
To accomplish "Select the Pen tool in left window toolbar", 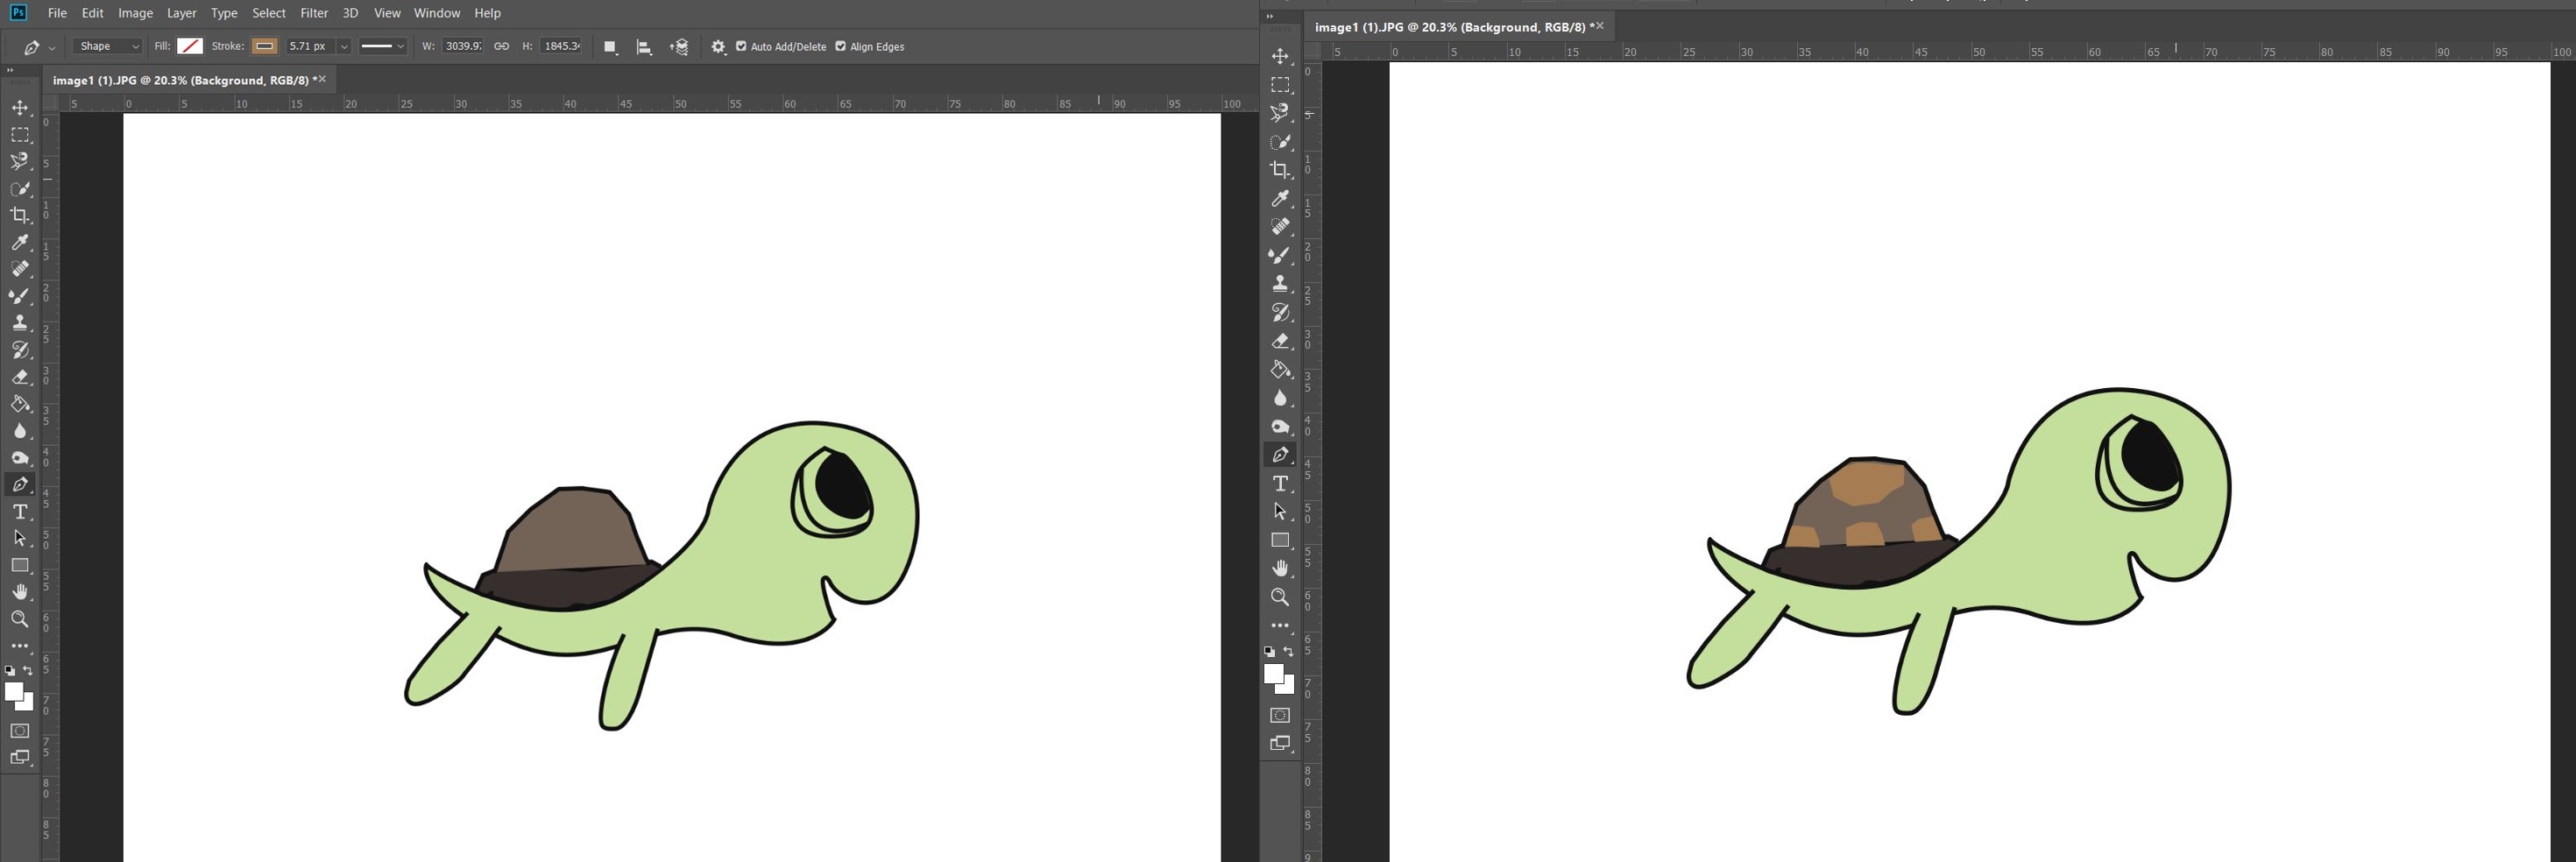I will tap(20, 484).
